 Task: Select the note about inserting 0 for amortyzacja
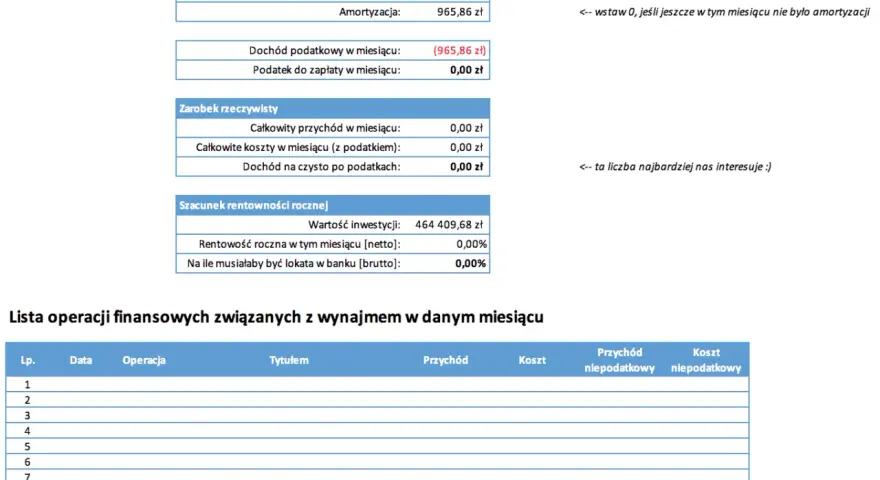tap(724, 12)
